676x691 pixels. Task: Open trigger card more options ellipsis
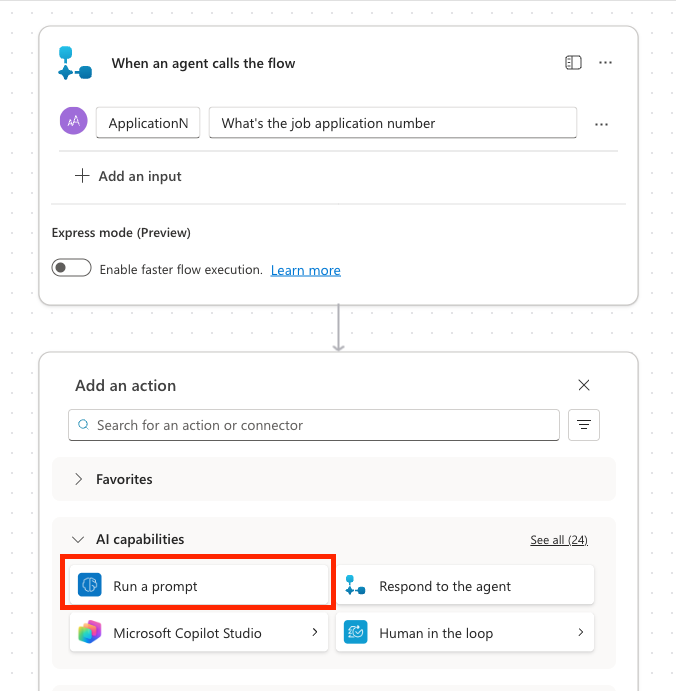pos(605,63)
